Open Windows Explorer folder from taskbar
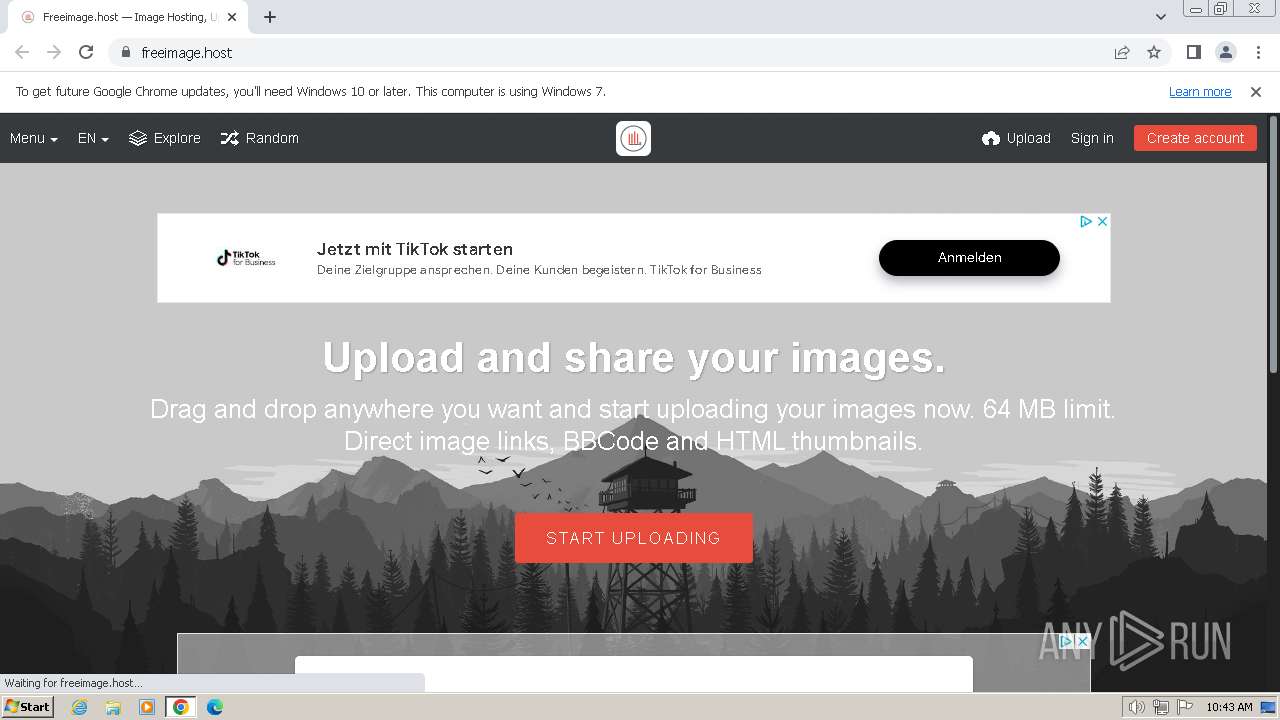The image size is (1280, 720). (x=113, y=707)
